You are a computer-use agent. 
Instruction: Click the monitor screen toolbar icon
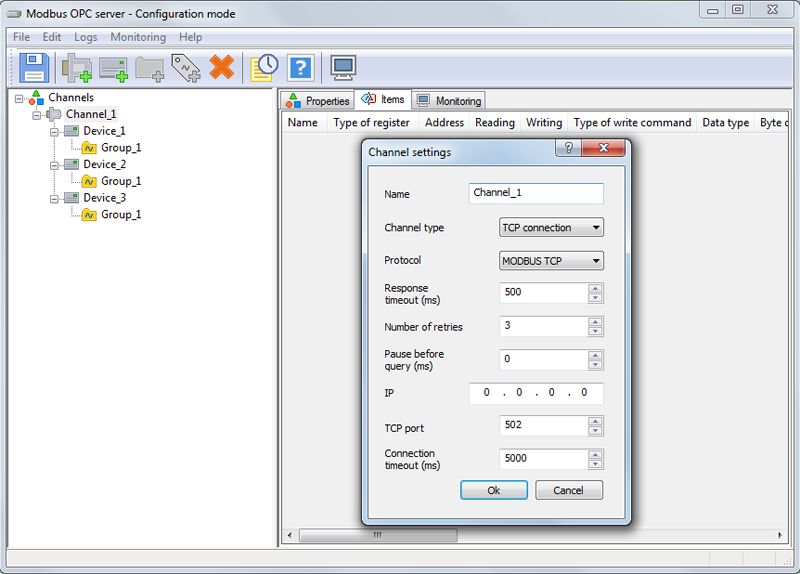pos(343,67)
